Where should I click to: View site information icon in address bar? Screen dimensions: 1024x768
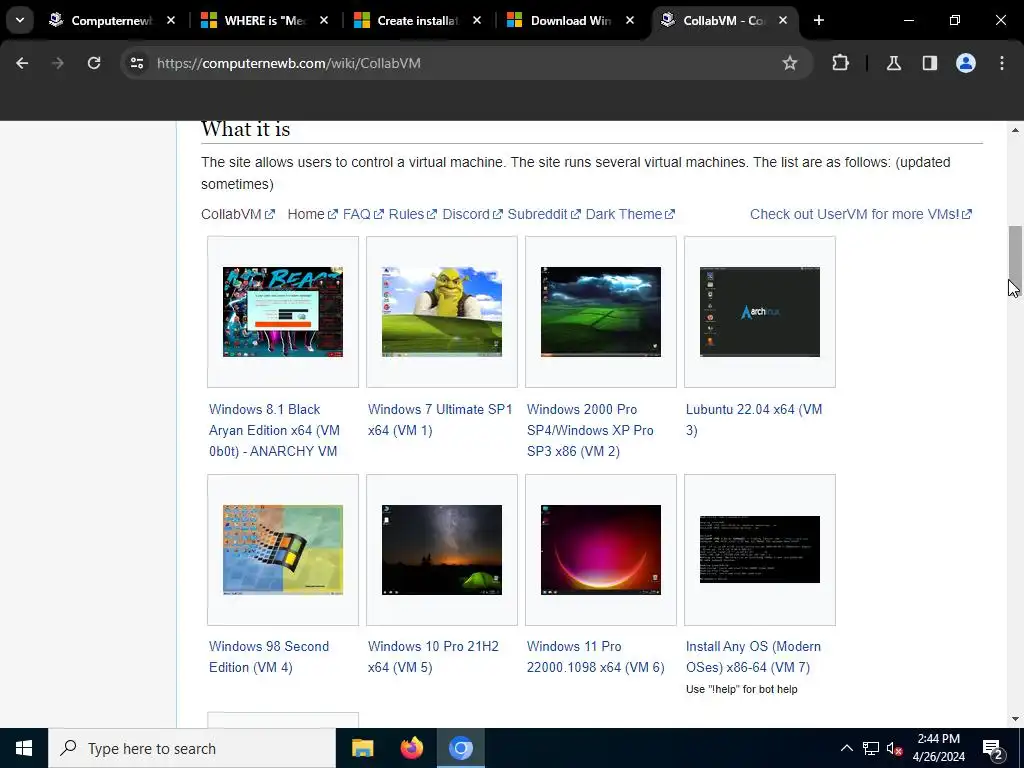pos(137,63)
